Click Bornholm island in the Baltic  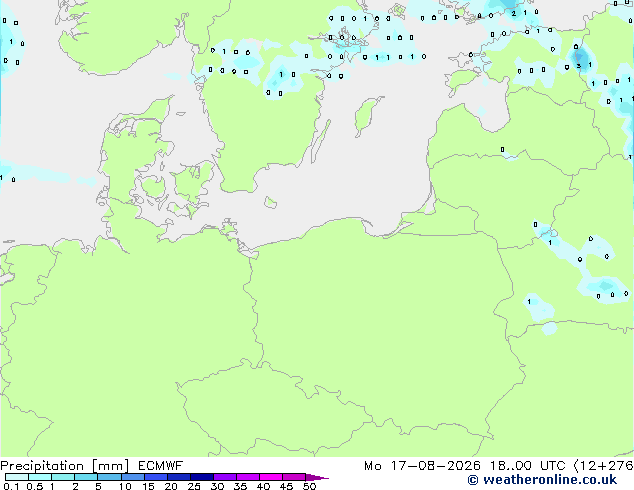click(x=271, y=202)
